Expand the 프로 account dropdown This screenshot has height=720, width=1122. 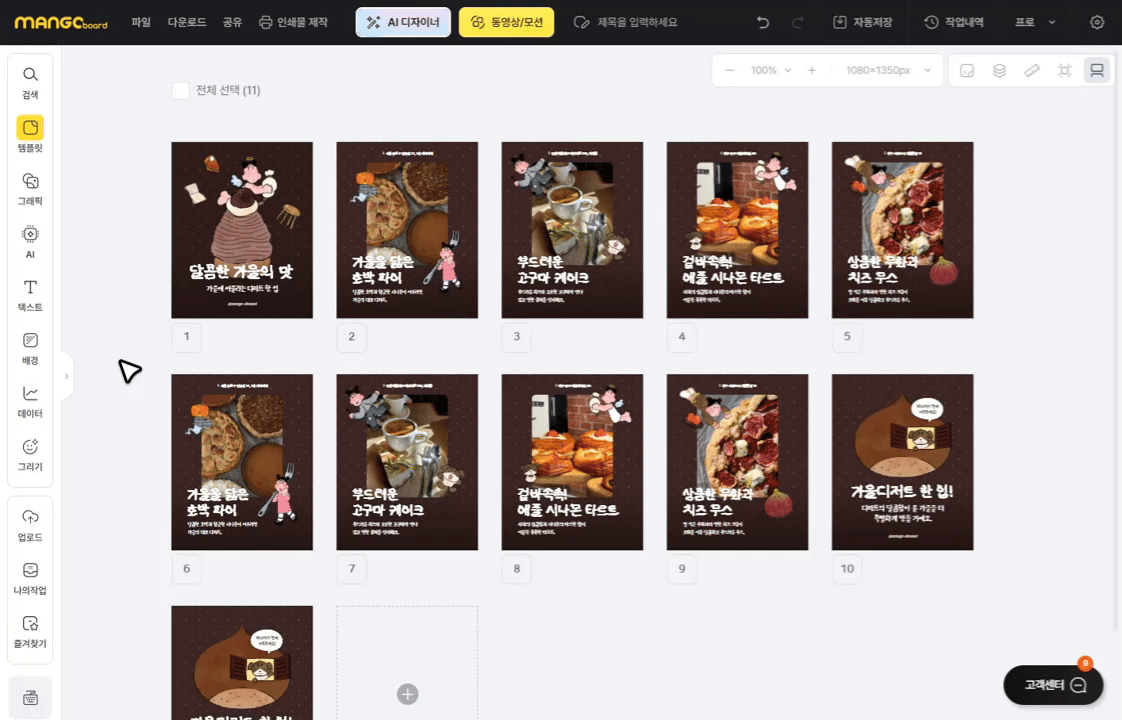(x=1035, y=22)
